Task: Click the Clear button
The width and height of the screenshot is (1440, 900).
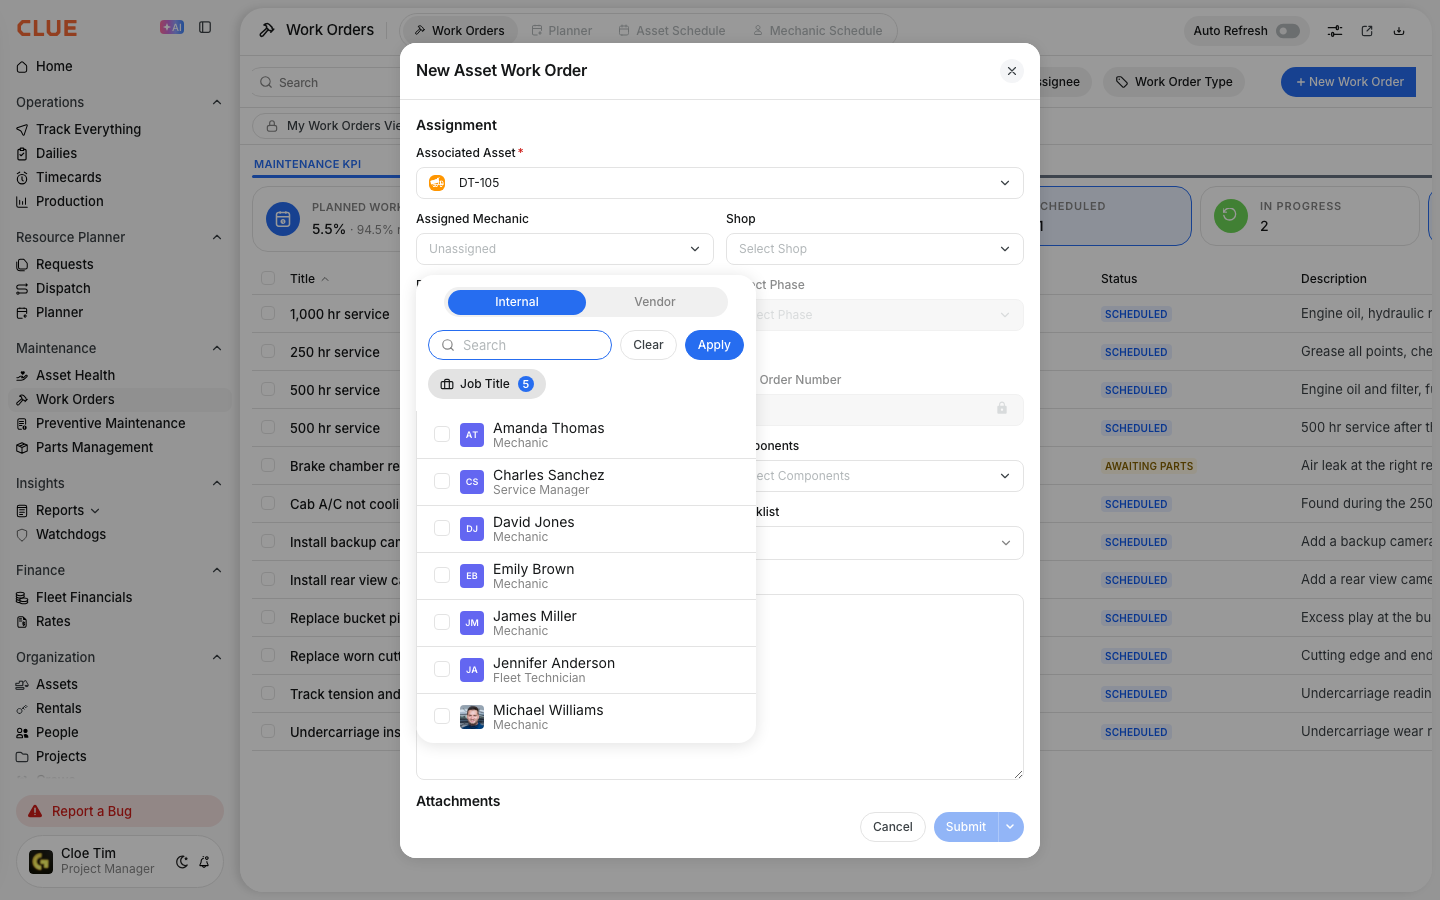Action: 648,345
